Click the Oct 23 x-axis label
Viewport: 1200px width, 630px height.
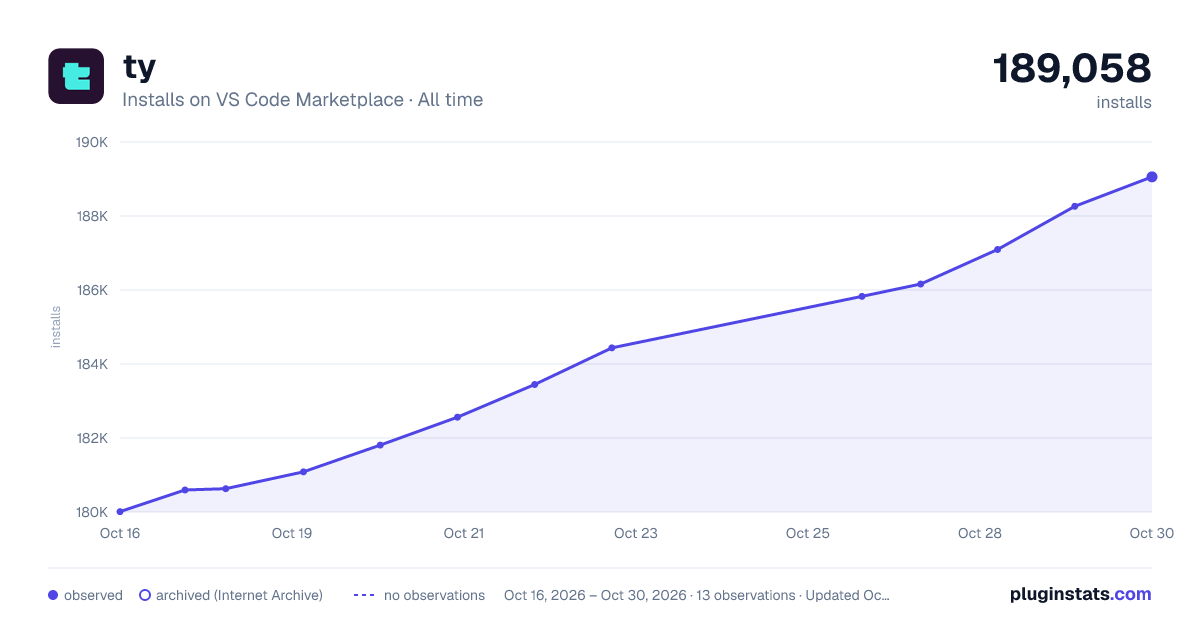636,533
